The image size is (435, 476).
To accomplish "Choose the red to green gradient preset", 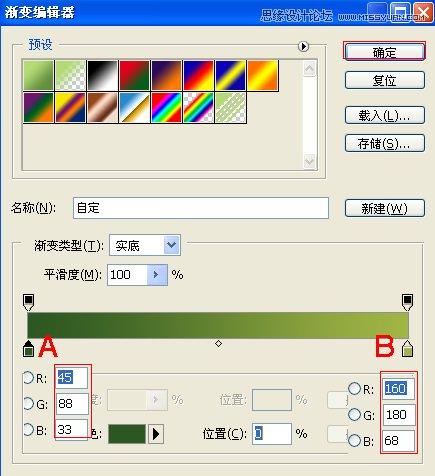I will (x=135, y=75).
